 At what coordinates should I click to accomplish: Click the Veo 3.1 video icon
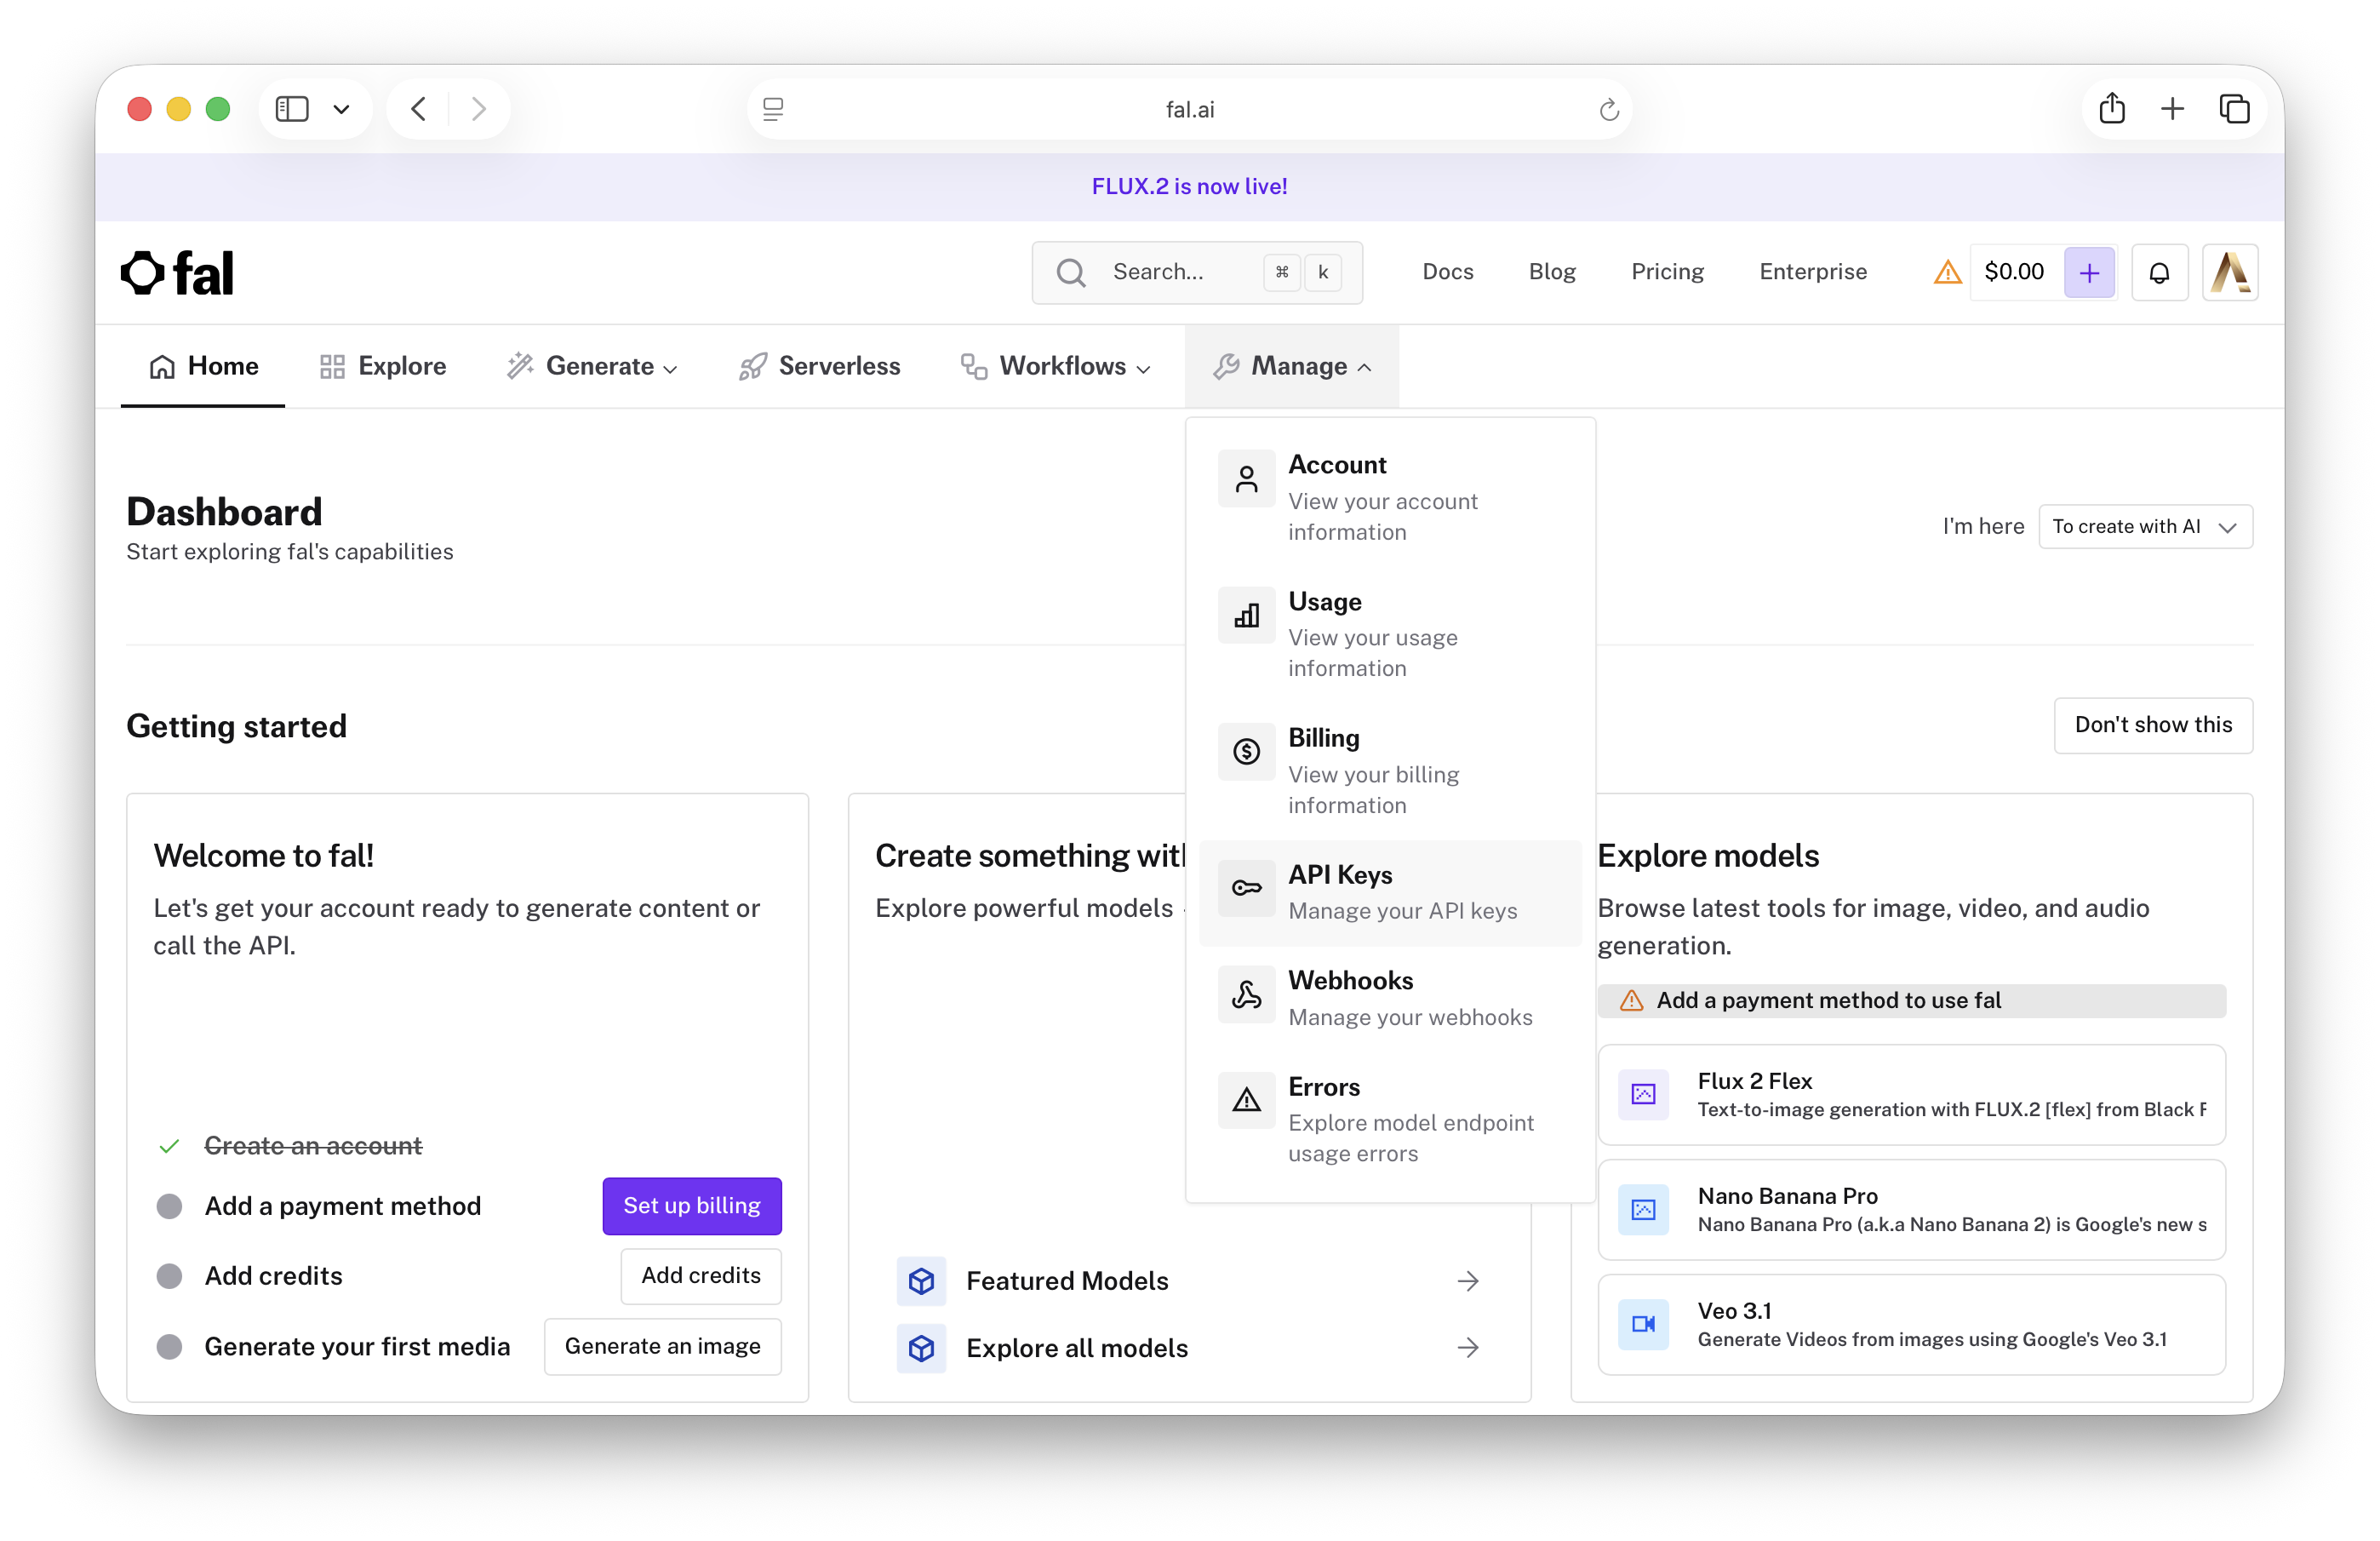[1643, 1324]
